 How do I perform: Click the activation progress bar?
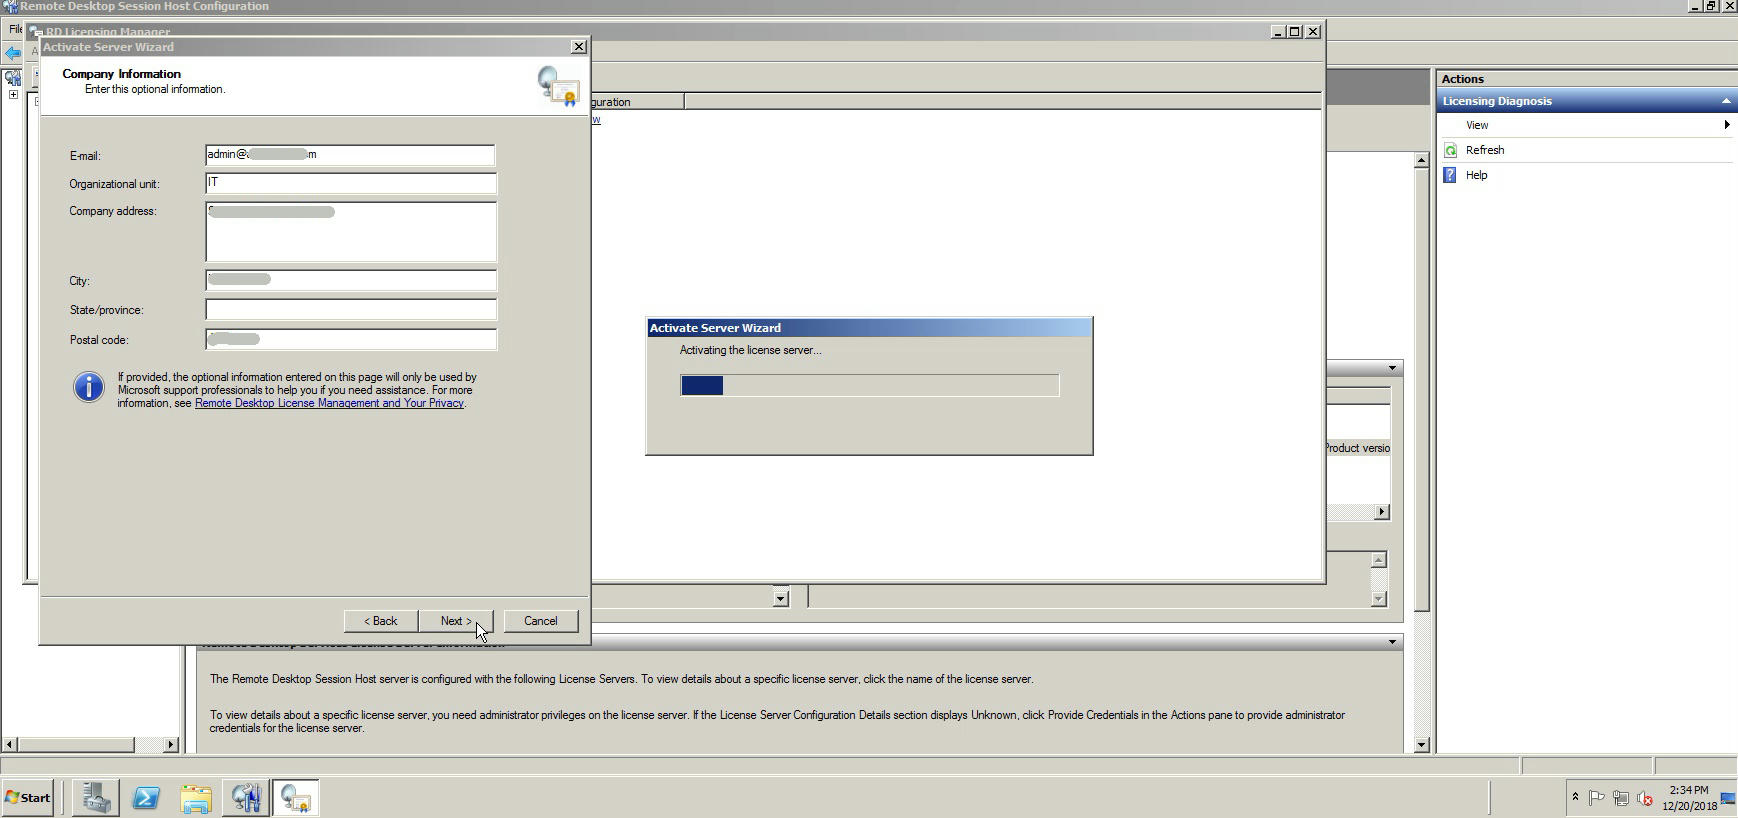tap(869, 385)
